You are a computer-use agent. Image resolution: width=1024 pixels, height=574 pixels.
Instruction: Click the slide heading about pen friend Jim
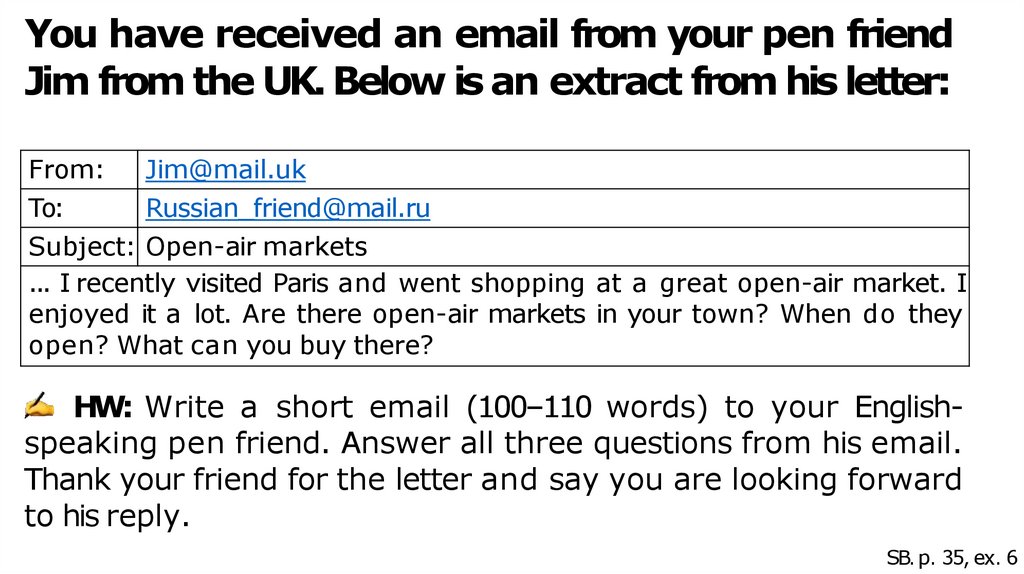(x=488, y=58)
